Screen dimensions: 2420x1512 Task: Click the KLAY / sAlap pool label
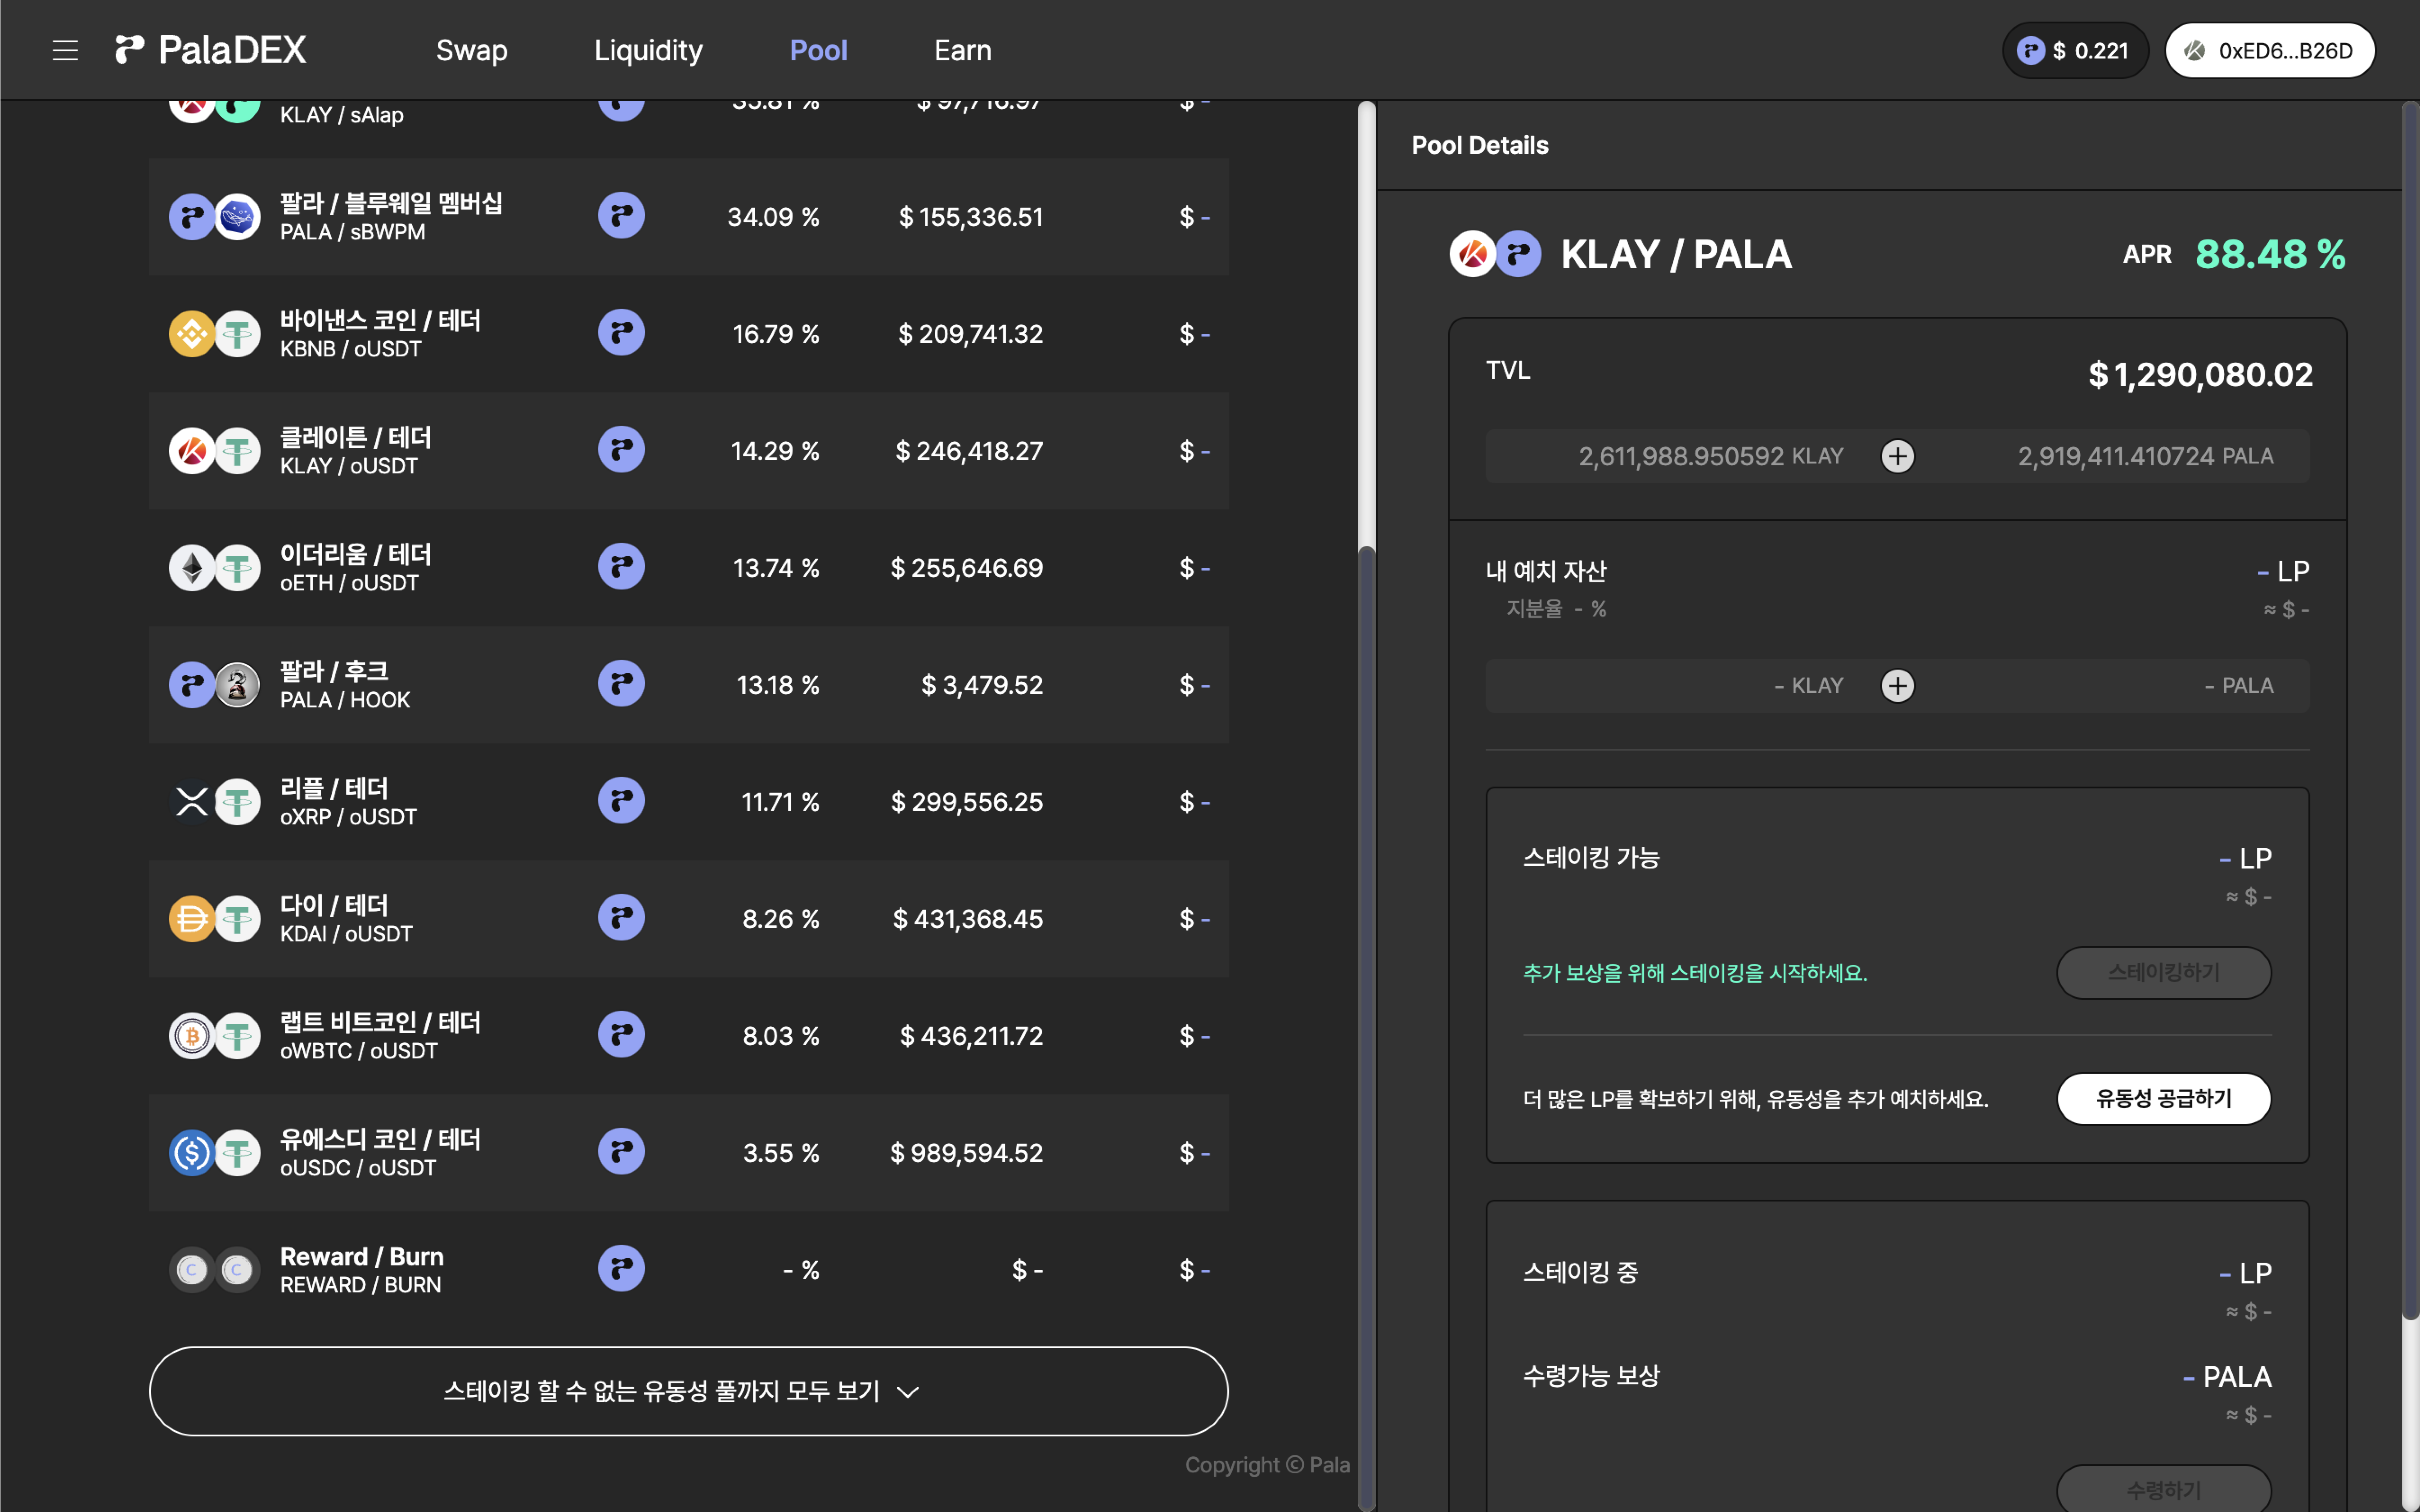pyautogui.click(x=342, y=115)
